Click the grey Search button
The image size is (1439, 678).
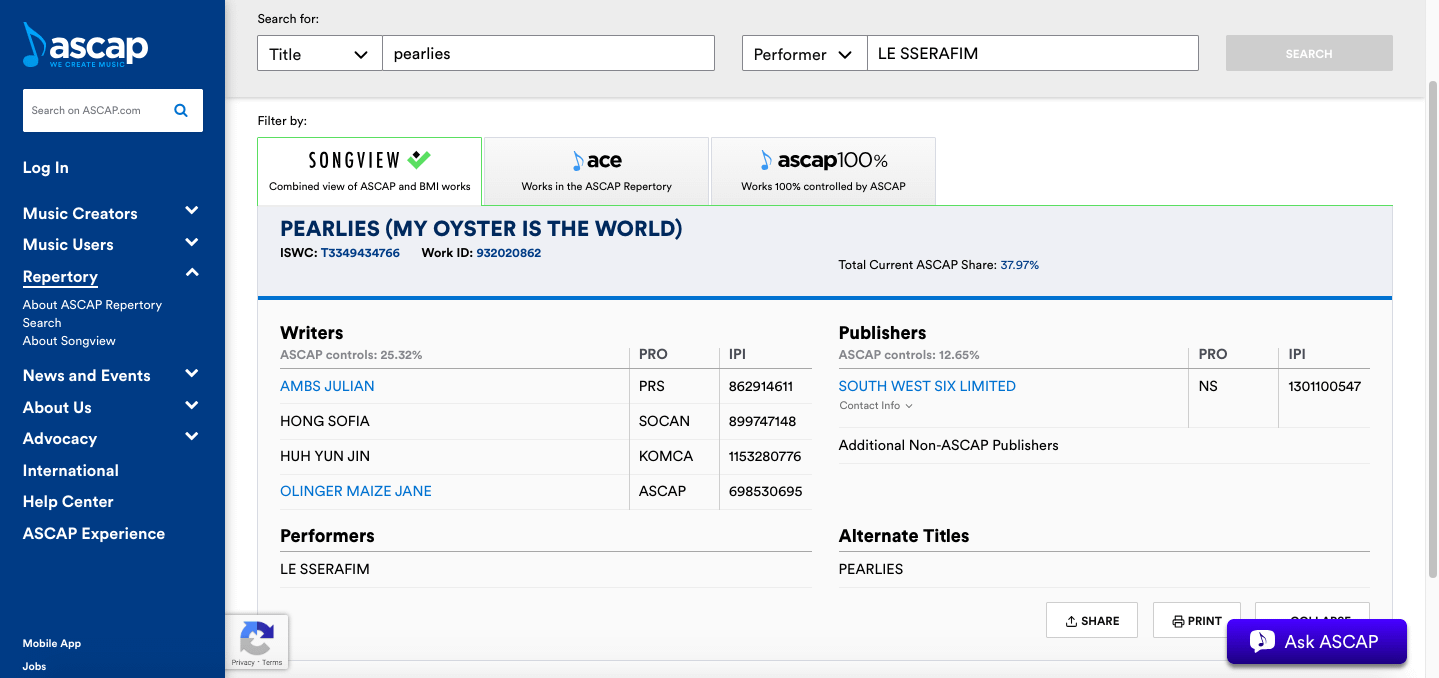[x=1308, y=54]
